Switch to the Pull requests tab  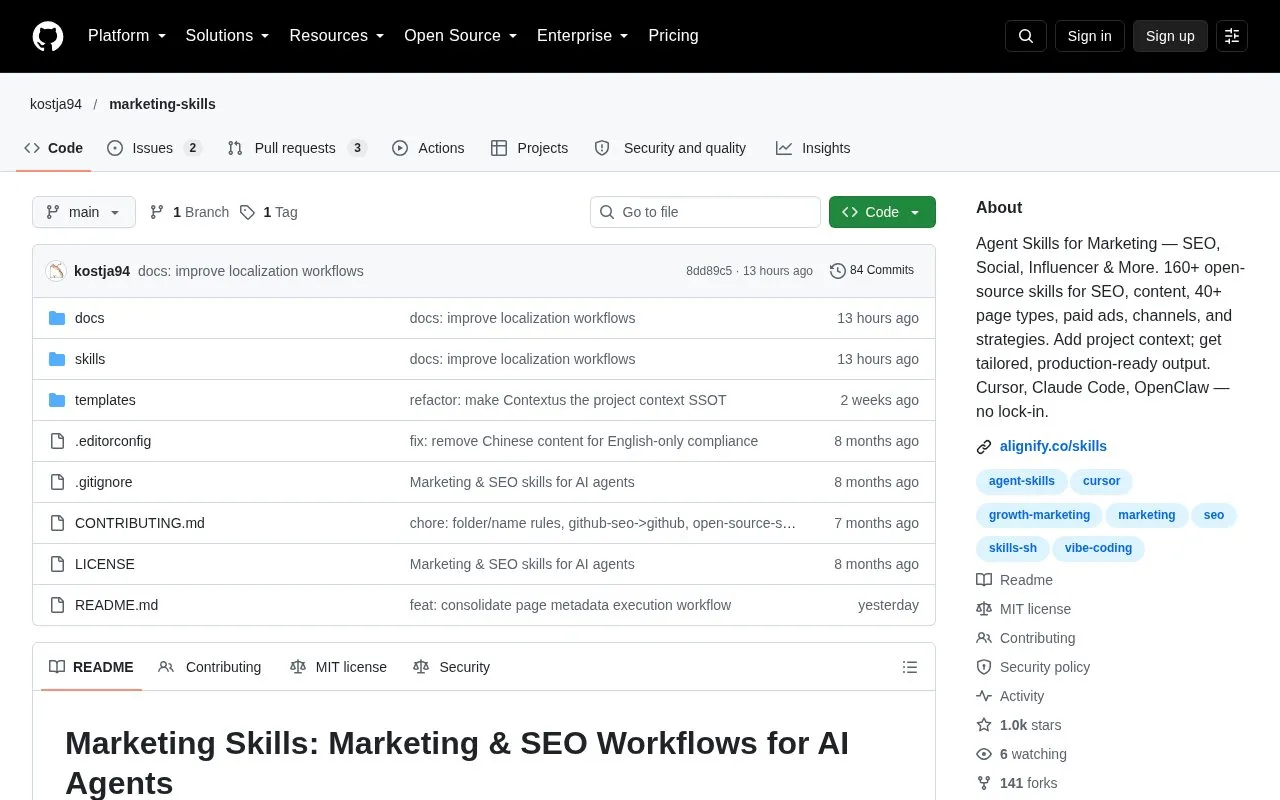coord(297,148)
